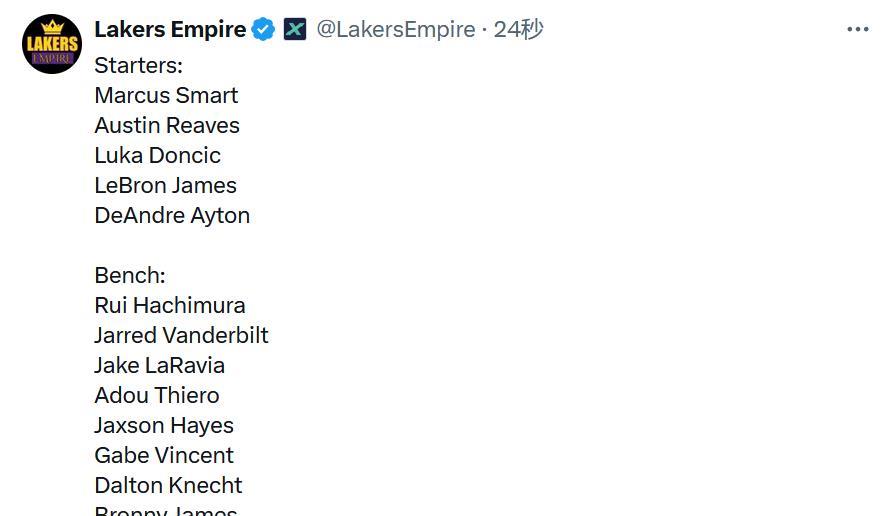
Task: Open the Lakers Empire profile avatar
Action: coord(52,44)
